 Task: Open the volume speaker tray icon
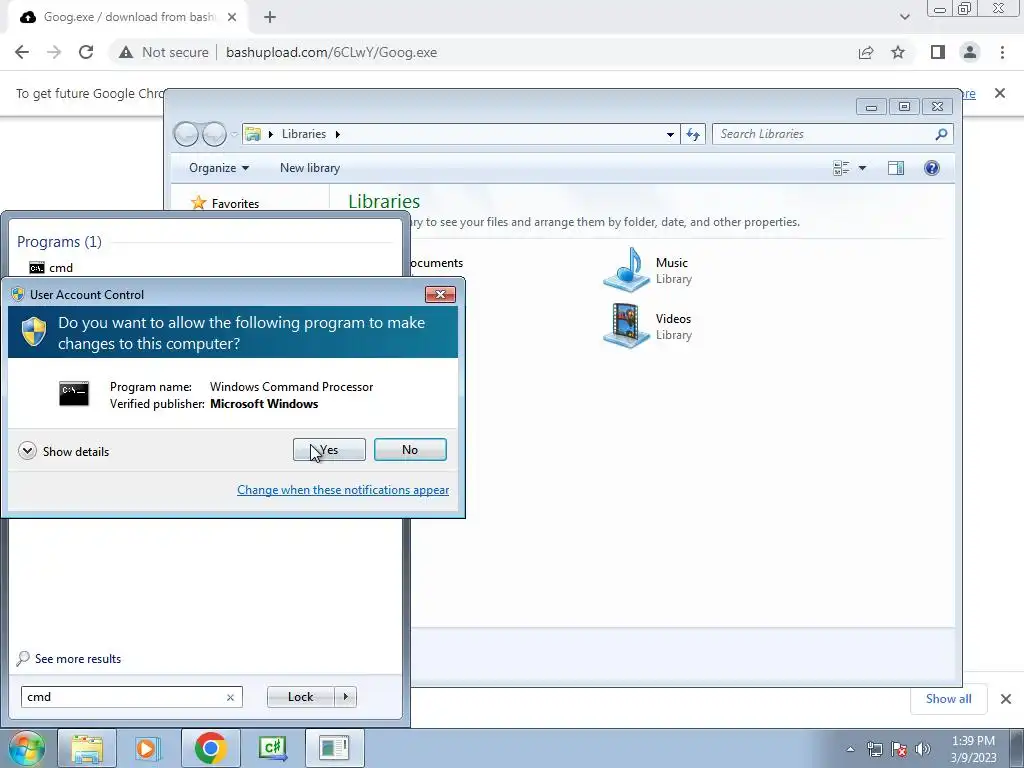coord(923,749)
